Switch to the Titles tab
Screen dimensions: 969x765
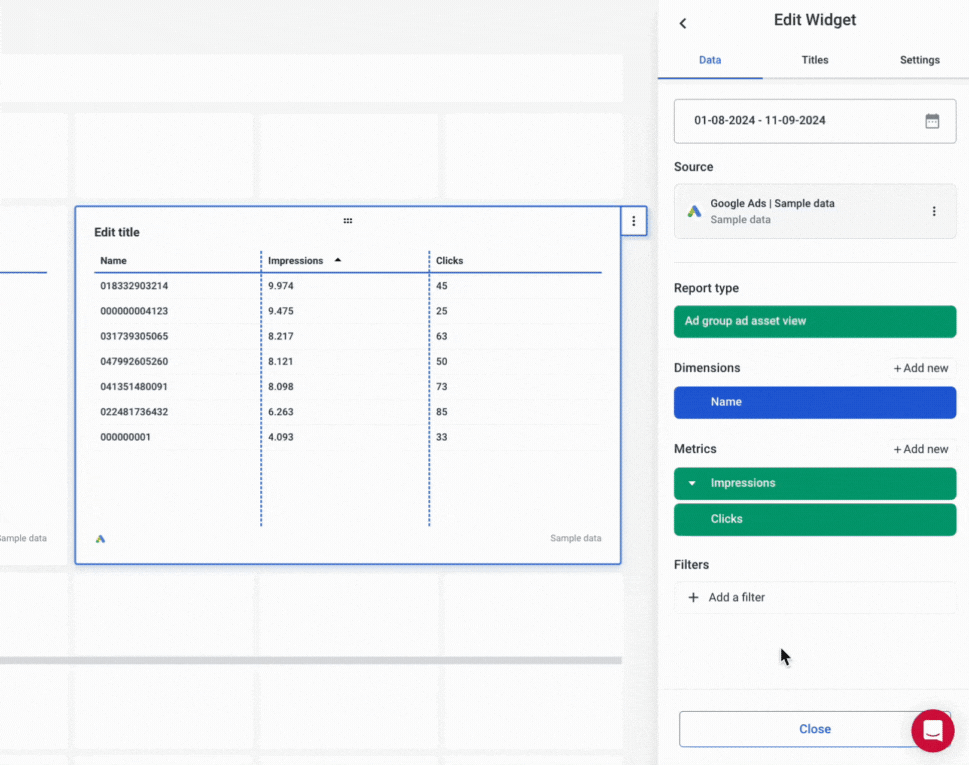814,60
